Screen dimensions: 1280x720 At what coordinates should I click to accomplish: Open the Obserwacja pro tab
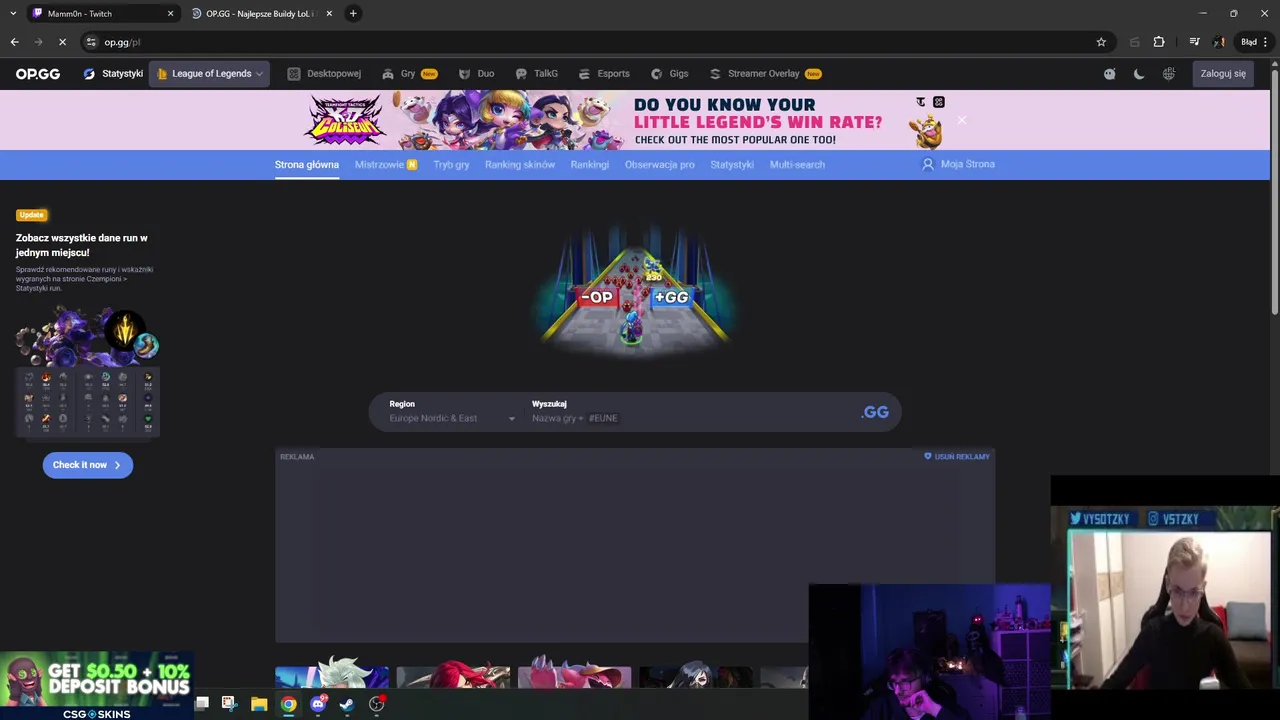coord(660,165)
